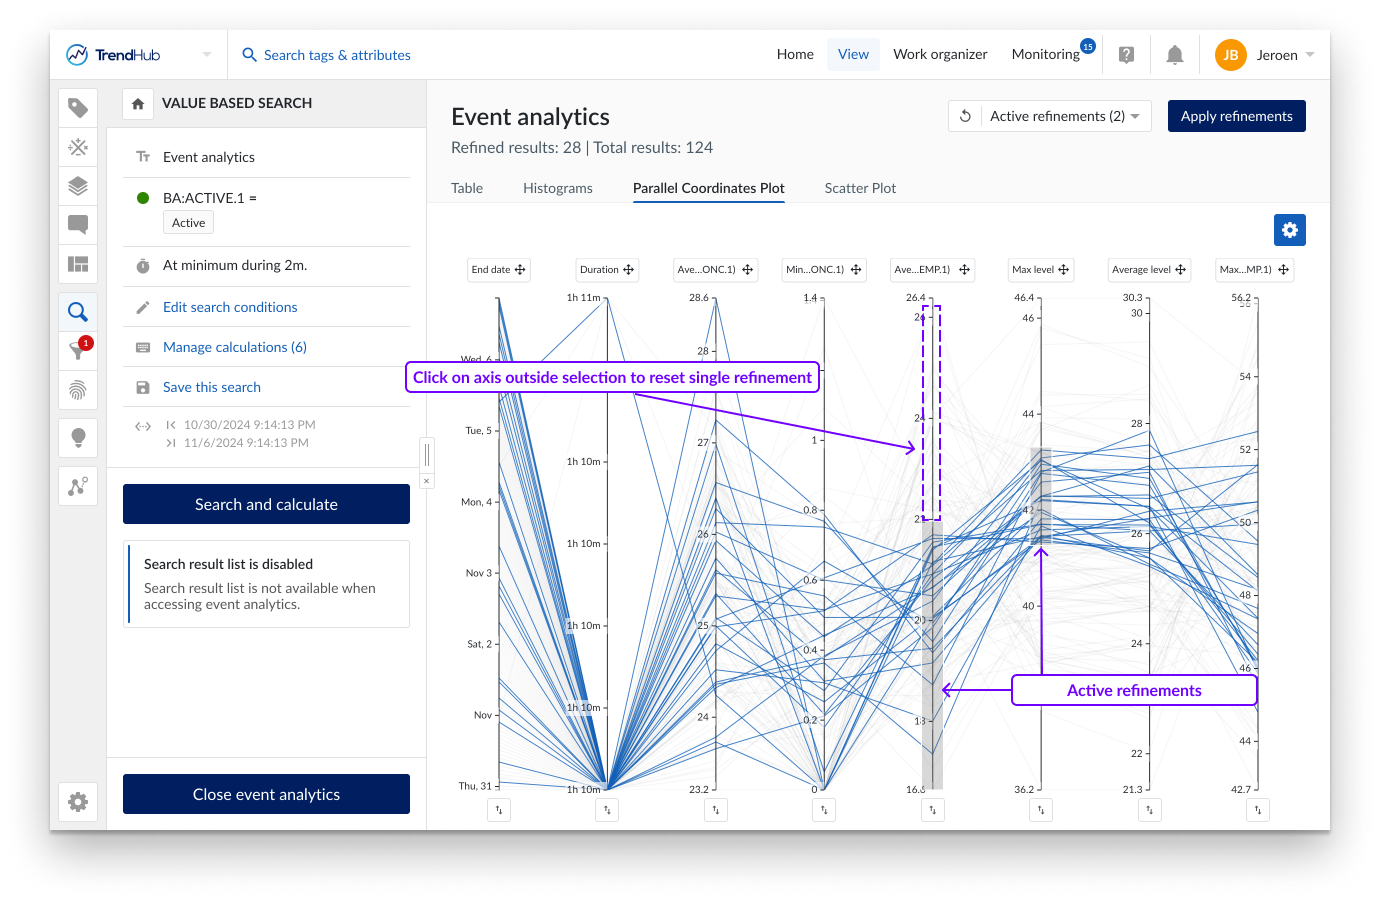The height and width of the screenshot is (900, 1380).
Task: Open Edit search conditions link
Action: coord(230,307)
